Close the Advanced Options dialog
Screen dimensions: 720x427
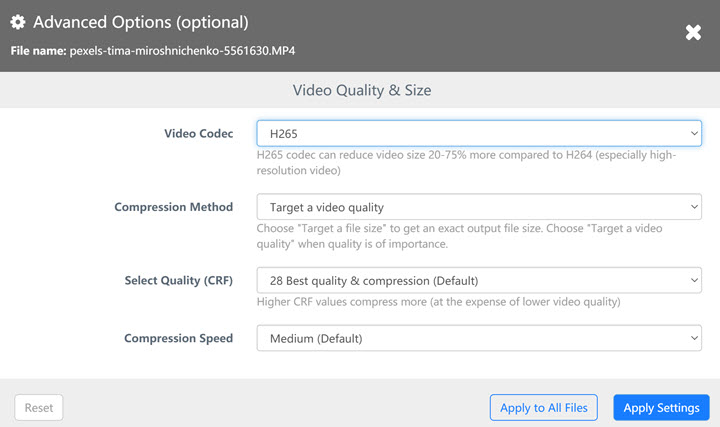pos(693,33)
